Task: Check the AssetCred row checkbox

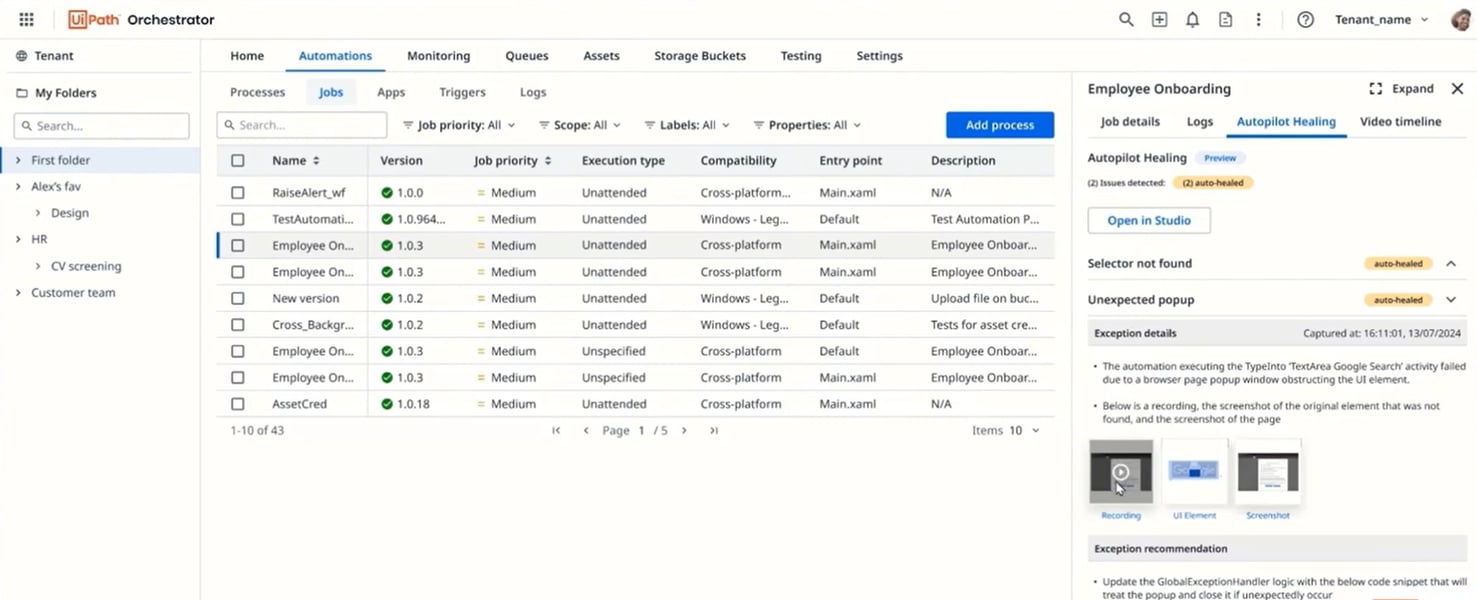Action: 237,404
